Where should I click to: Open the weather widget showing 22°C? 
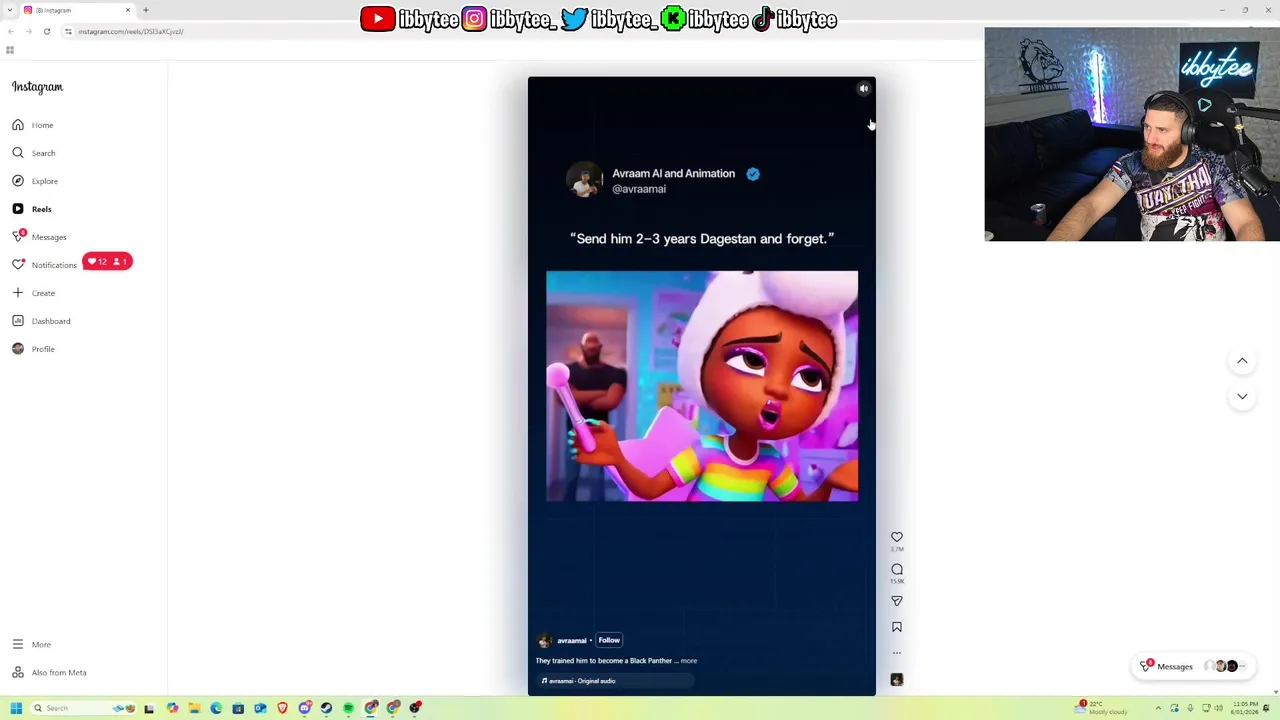tap(1101, 708)
